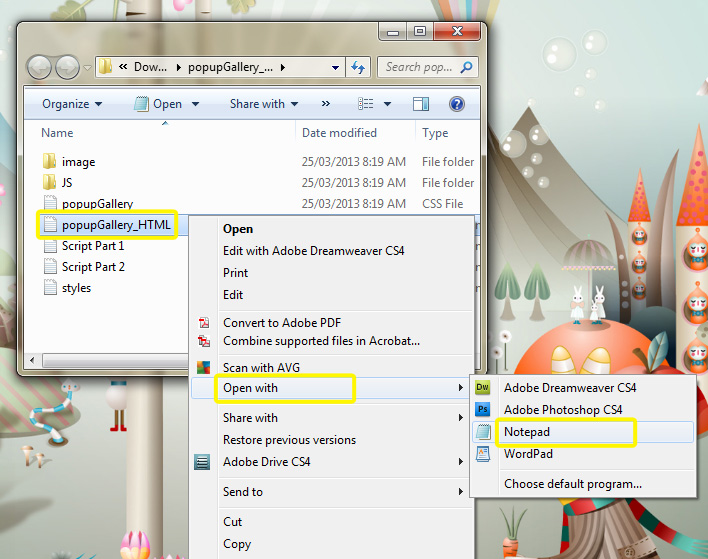Click the Open button in the toolbar
The image size is (708, 559).
point(158,104)
